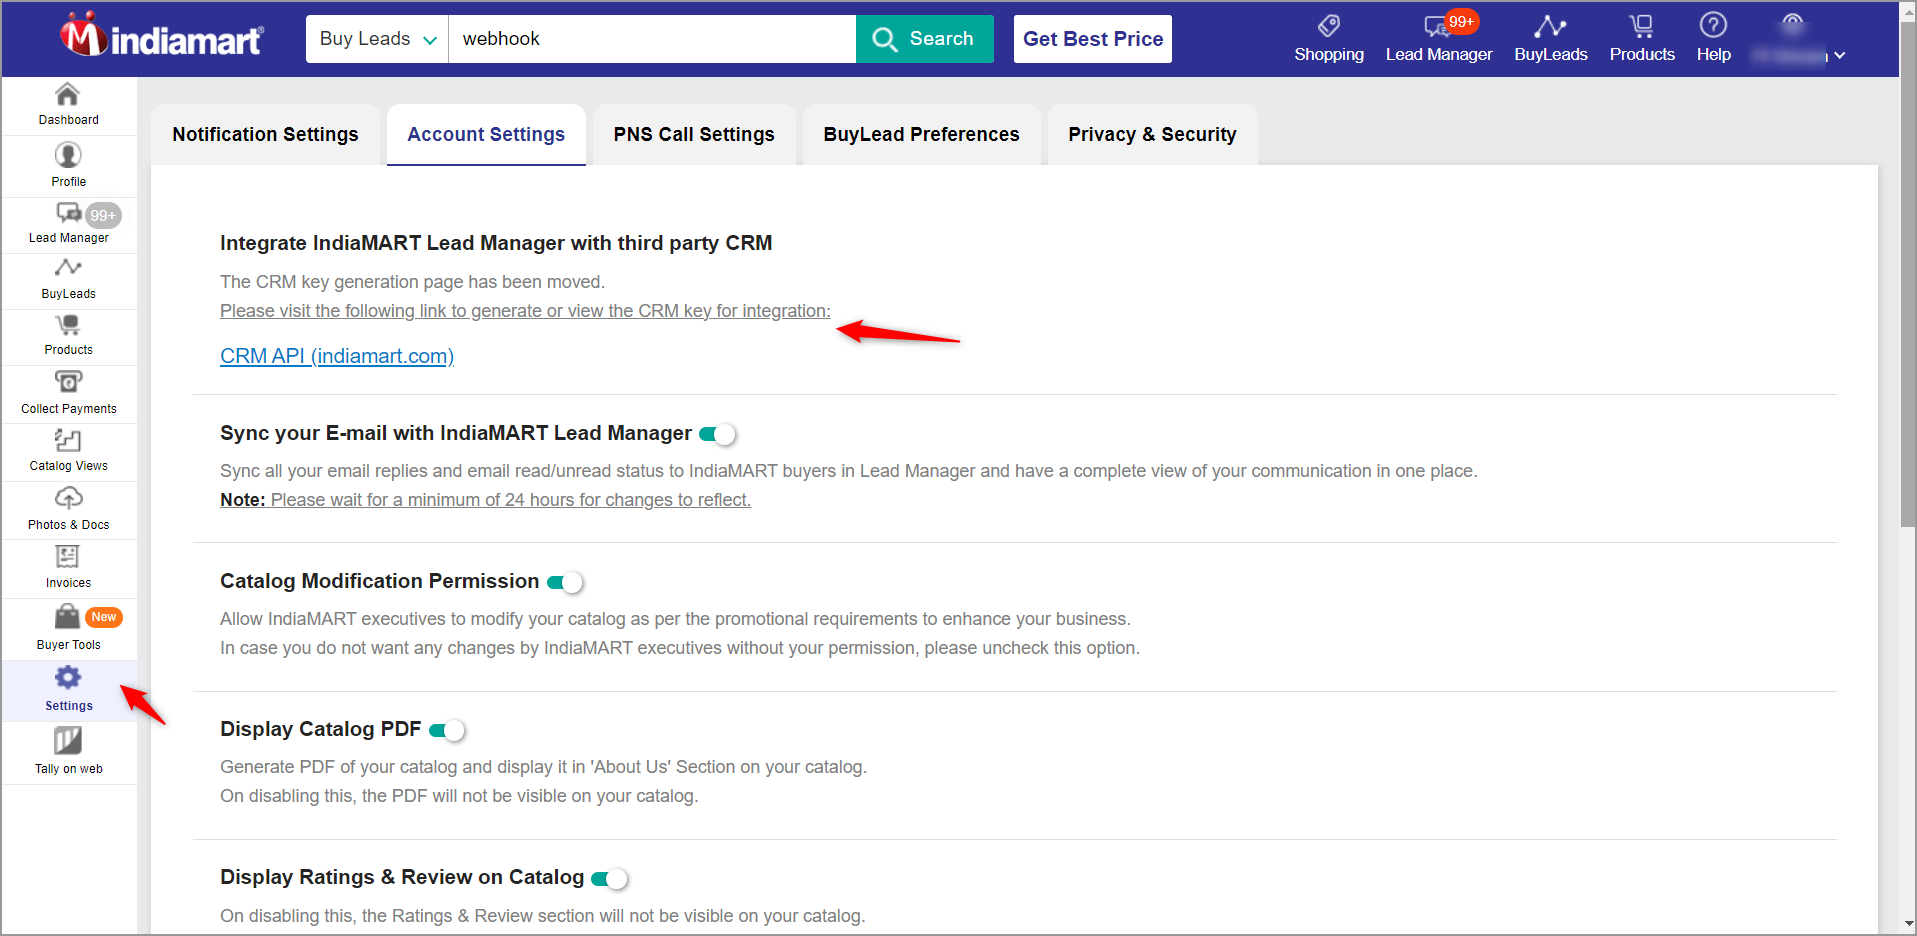Image resolution: width=1917 pixels, height=936 pixels.
Task: Click the search field containing webhook
Action: pyautogui.click(x=652, y=39)
